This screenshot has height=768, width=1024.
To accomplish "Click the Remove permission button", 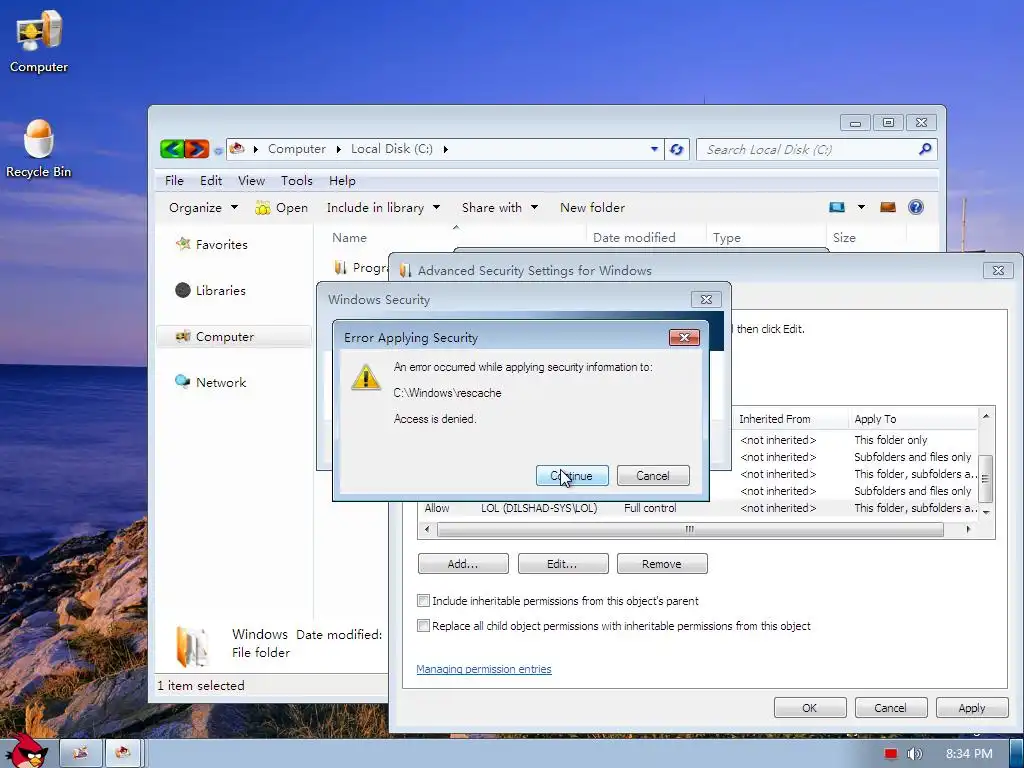I will [662, 564].
